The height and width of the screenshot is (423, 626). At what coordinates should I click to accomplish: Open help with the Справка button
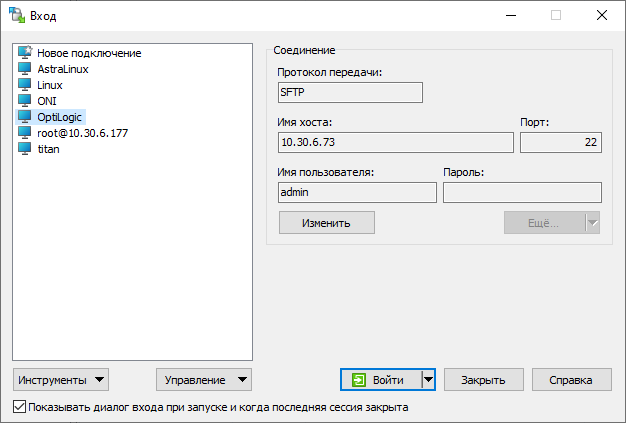(571, 380)
